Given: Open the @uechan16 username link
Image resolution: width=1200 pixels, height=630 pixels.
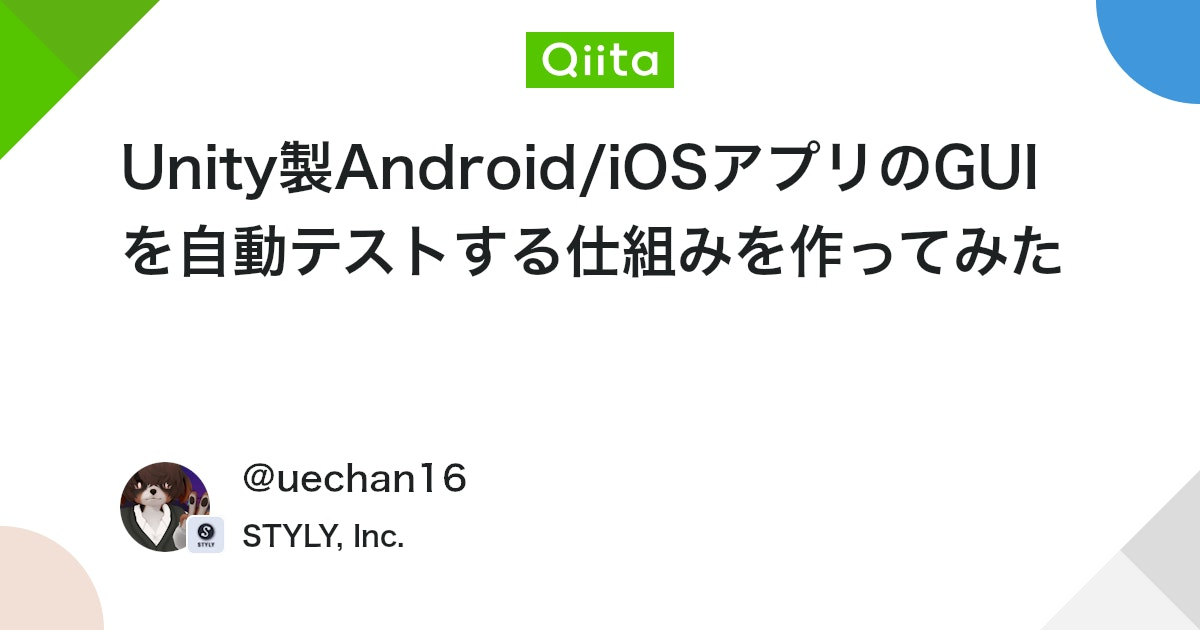Looking at the screenshot, I should tap(355, 480).
